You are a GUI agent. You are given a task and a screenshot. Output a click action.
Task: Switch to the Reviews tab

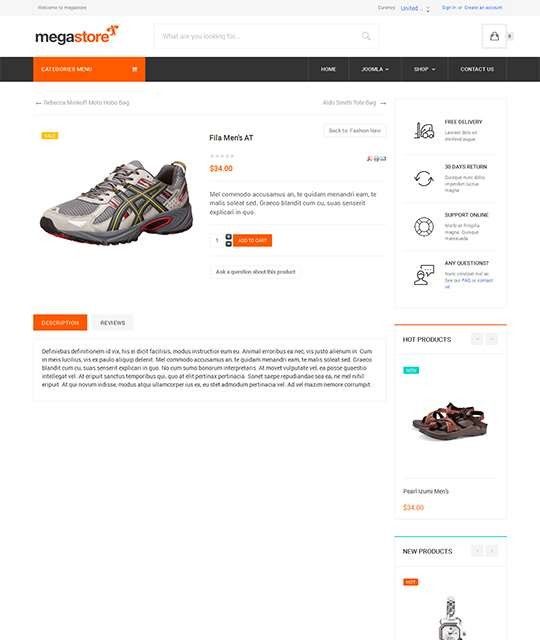click(x=113, y=322)
